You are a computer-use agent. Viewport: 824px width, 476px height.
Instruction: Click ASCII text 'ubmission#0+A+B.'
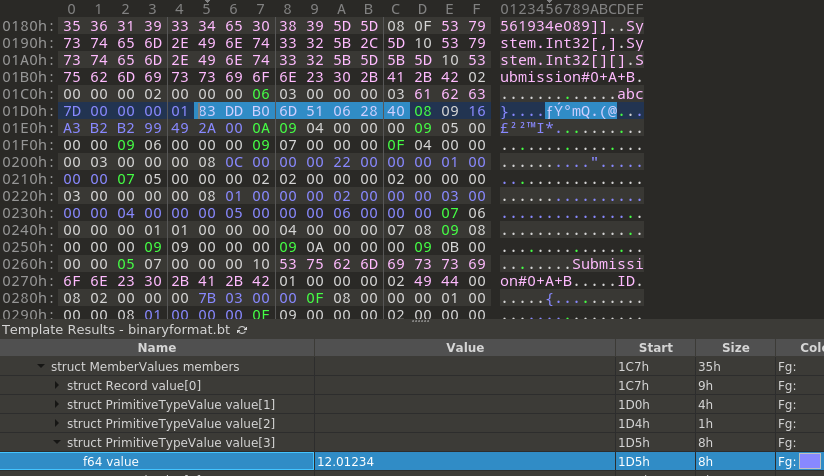click(x=572, y=77)
